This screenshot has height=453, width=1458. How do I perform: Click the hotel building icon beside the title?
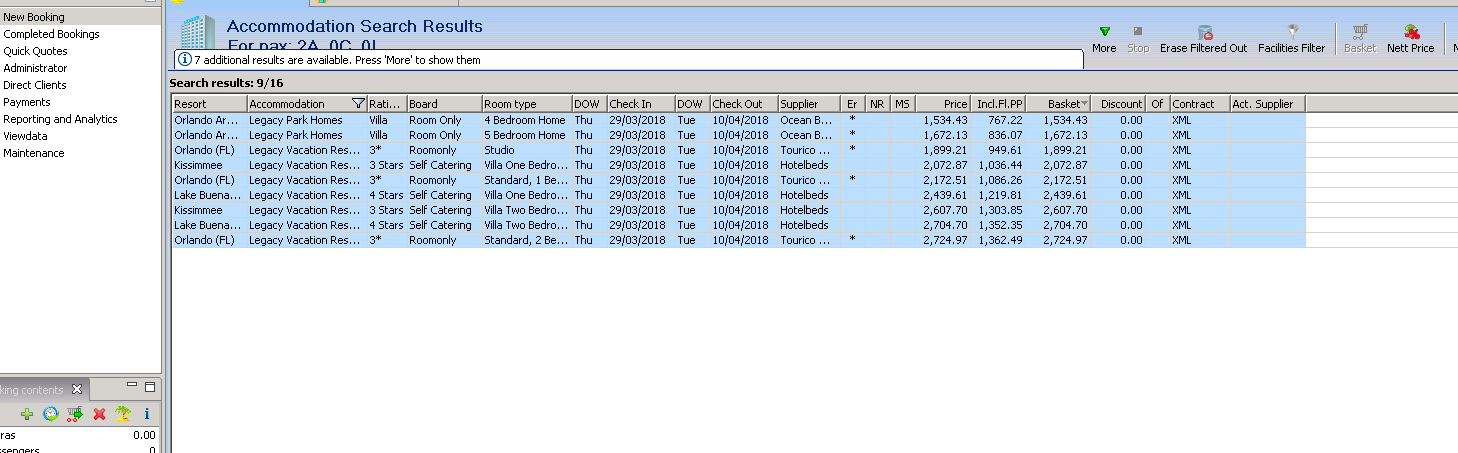coord(198,33)
